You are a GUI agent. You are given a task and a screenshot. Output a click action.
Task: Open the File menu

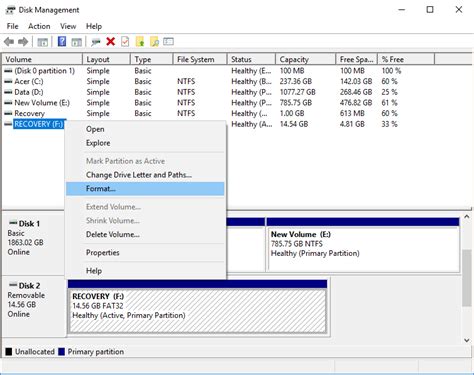[13, 26]
